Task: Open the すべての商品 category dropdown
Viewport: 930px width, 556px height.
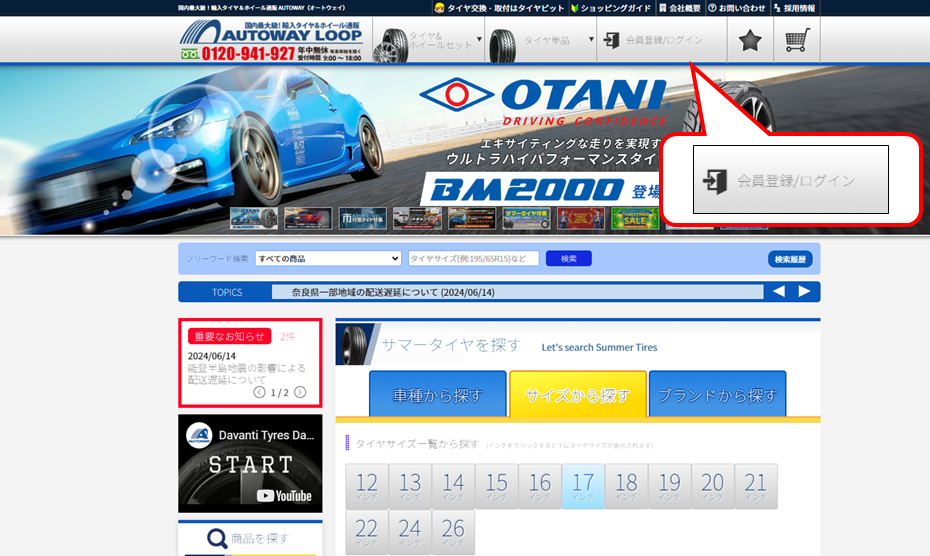Action: tap(328, 259)
